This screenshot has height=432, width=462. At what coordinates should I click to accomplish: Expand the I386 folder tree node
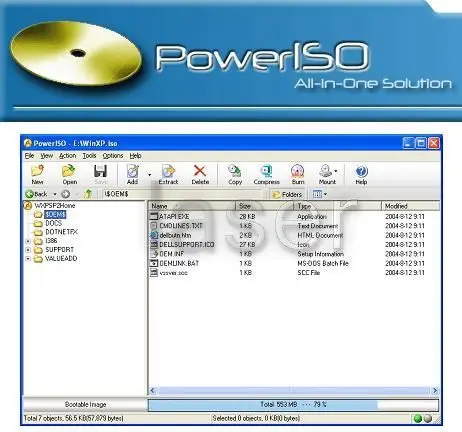coord(28,241)
